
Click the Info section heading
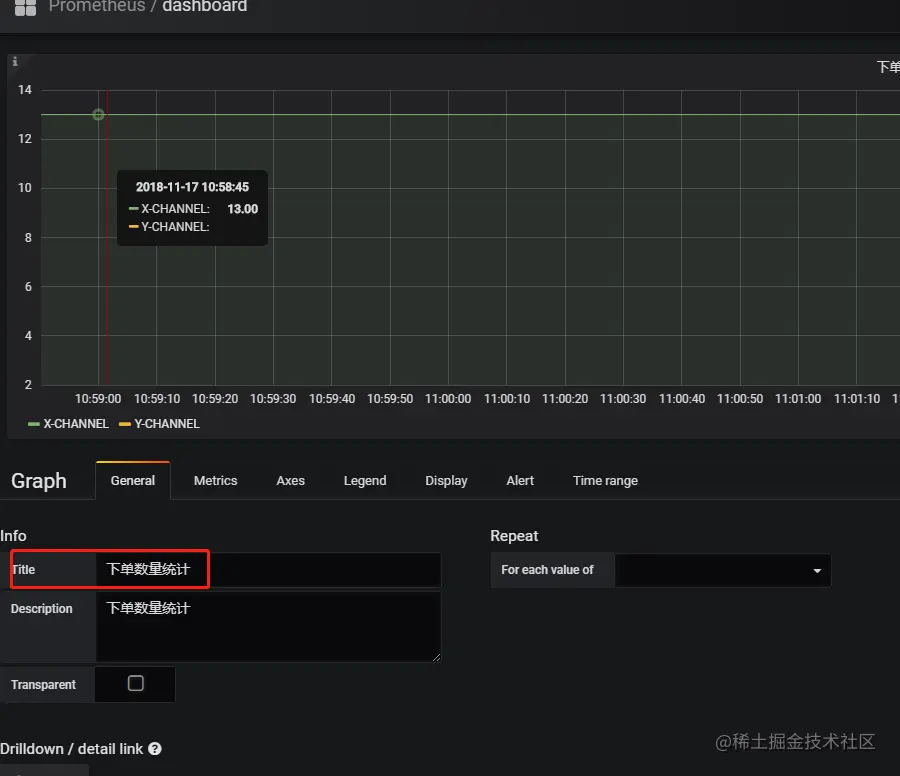(13, 536)
